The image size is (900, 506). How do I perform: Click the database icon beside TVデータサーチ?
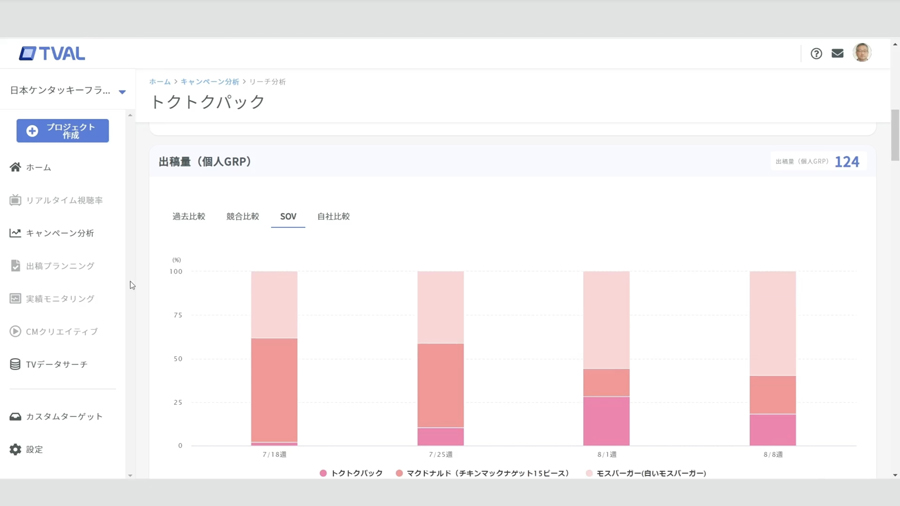click(15, 364)
